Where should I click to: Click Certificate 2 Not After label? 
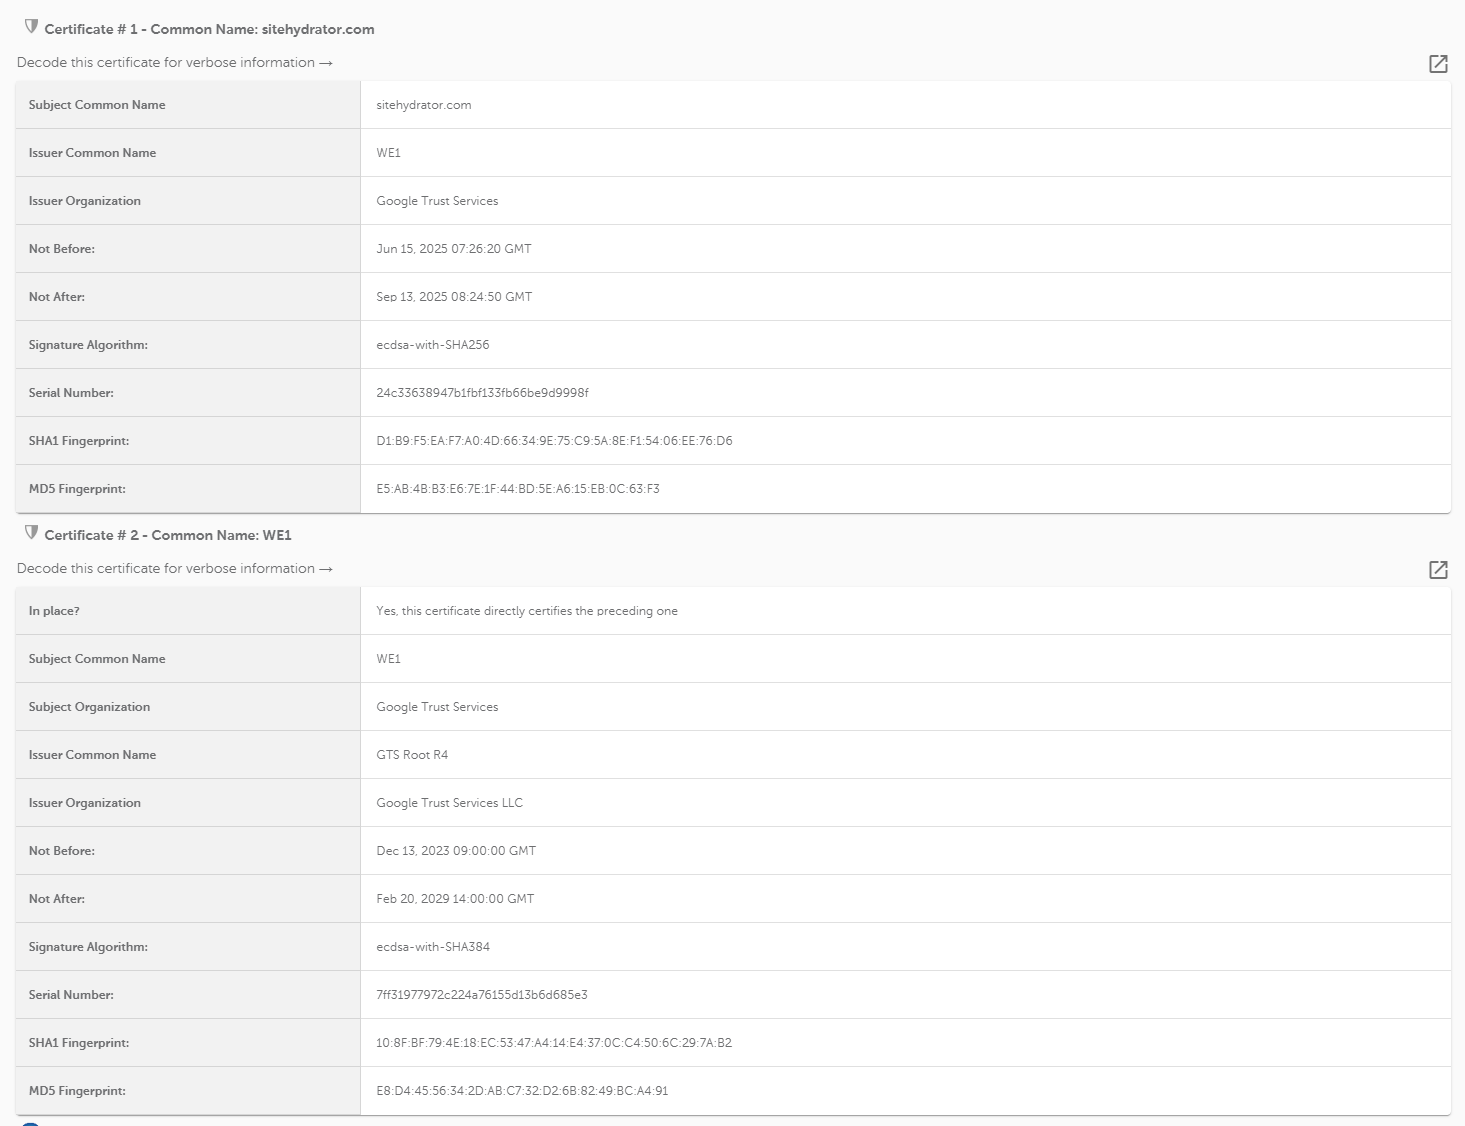[x=57, y=899]
